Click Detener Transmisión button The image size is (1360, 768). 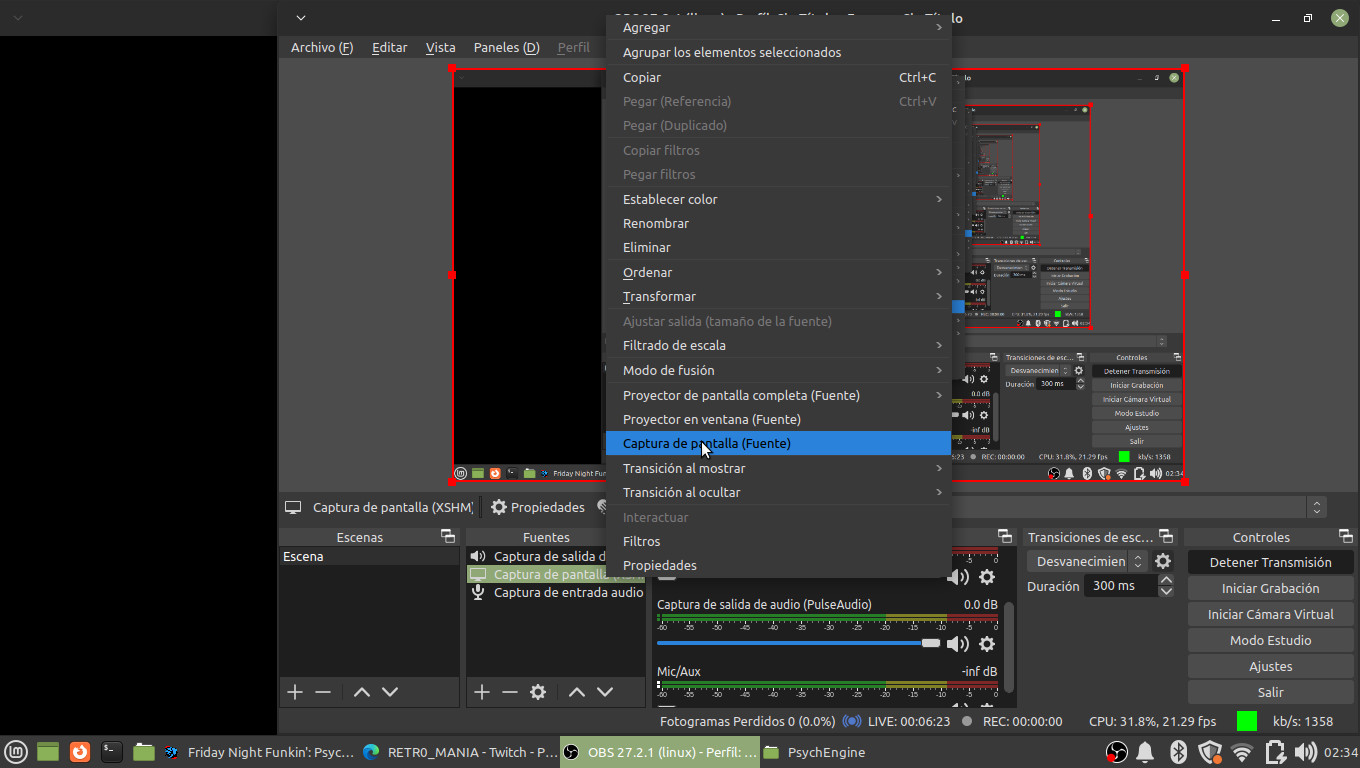pyautogui.click(x=1270, y=562)
